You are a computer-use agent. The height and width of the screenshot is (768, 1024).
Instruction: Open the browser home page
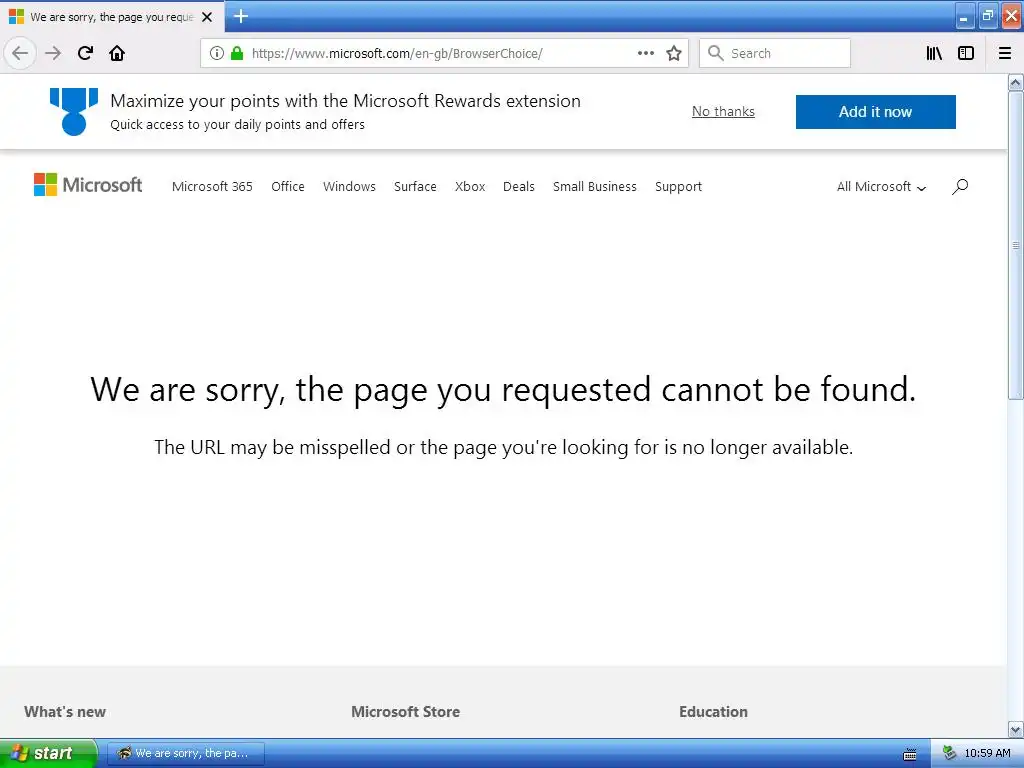coord(117,53)
